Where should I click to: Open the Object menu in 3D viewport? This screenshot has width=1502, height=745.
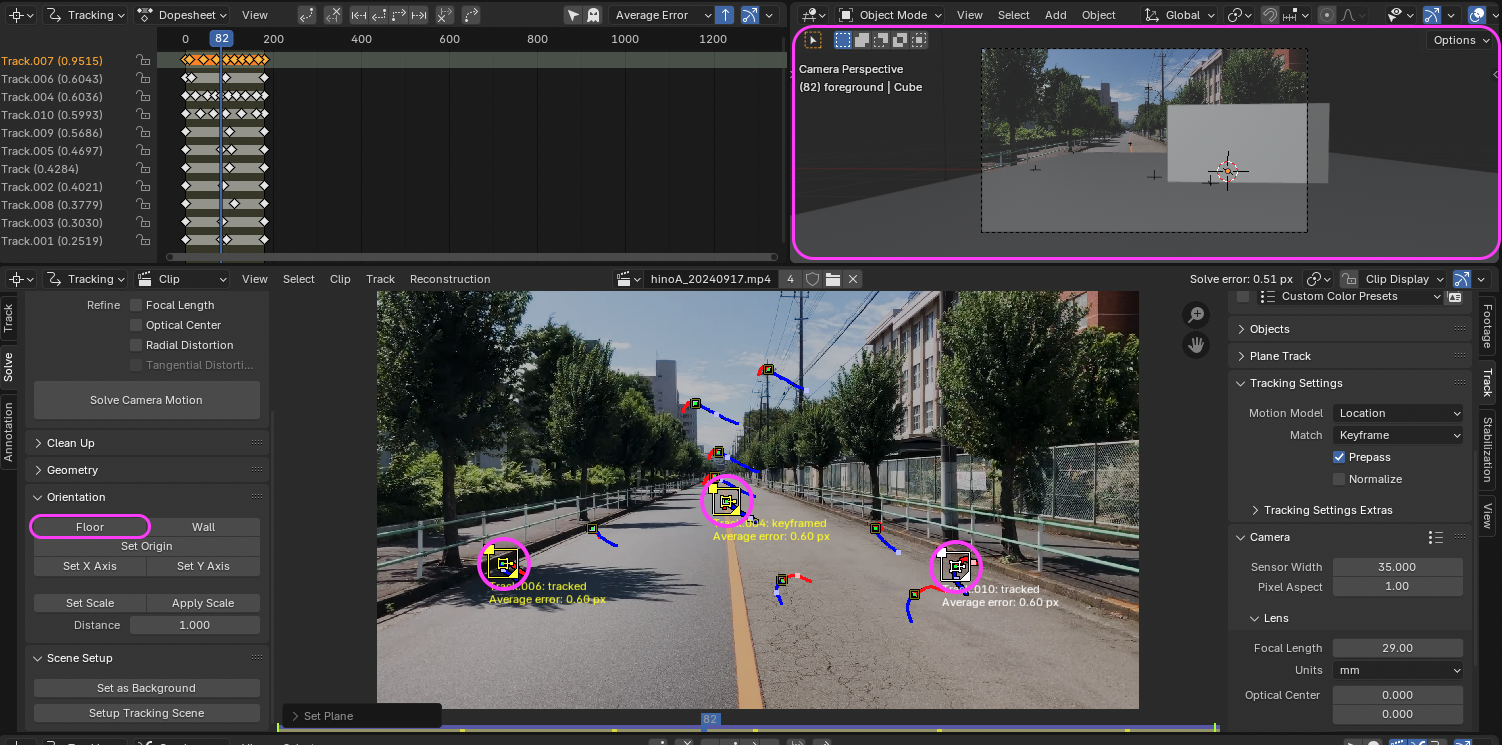1098,15
